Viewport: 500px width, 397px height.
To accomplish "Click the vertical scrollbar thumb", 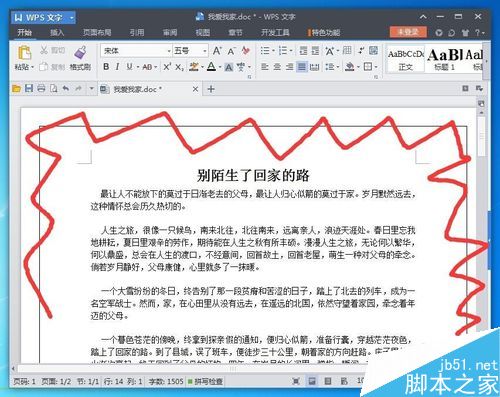I will (482, 137).
